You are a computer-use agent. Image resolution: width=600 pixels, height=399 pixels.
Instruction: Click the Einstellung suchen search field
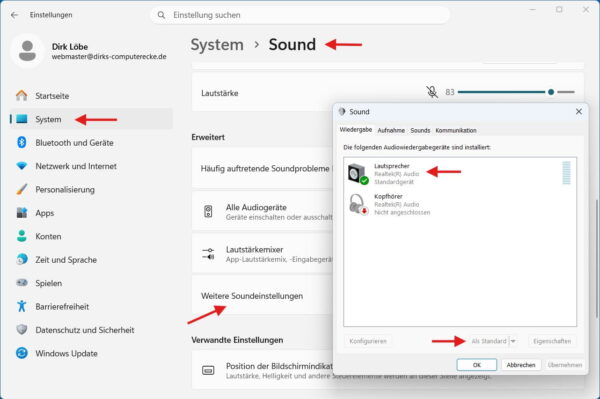300,15
